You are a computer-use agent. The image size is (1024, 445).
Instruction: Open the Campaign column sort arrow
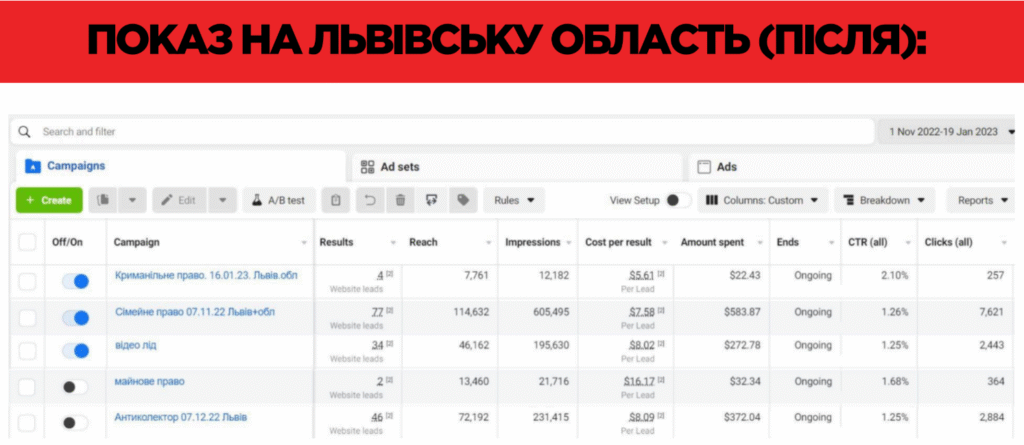coord(304,243)
